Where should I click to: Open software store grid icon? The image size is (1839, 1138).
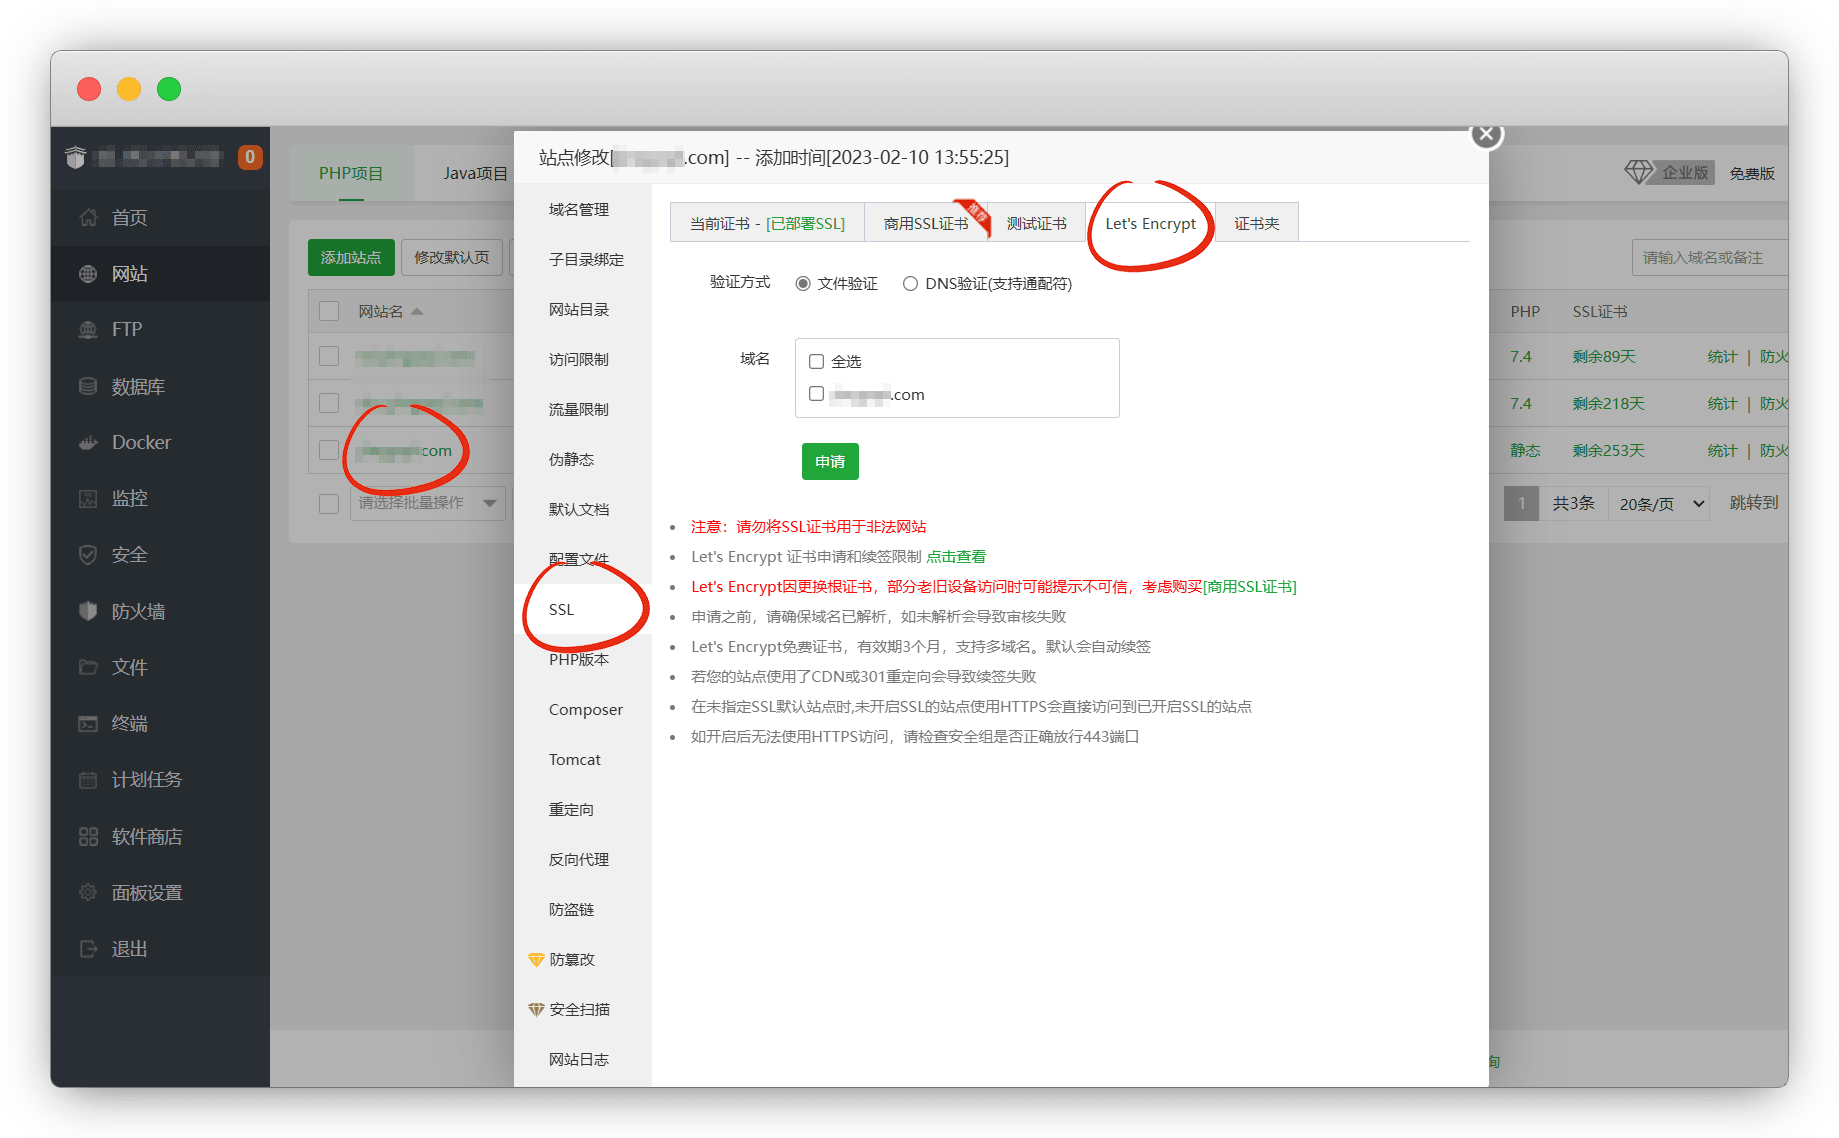coord(88,836)
